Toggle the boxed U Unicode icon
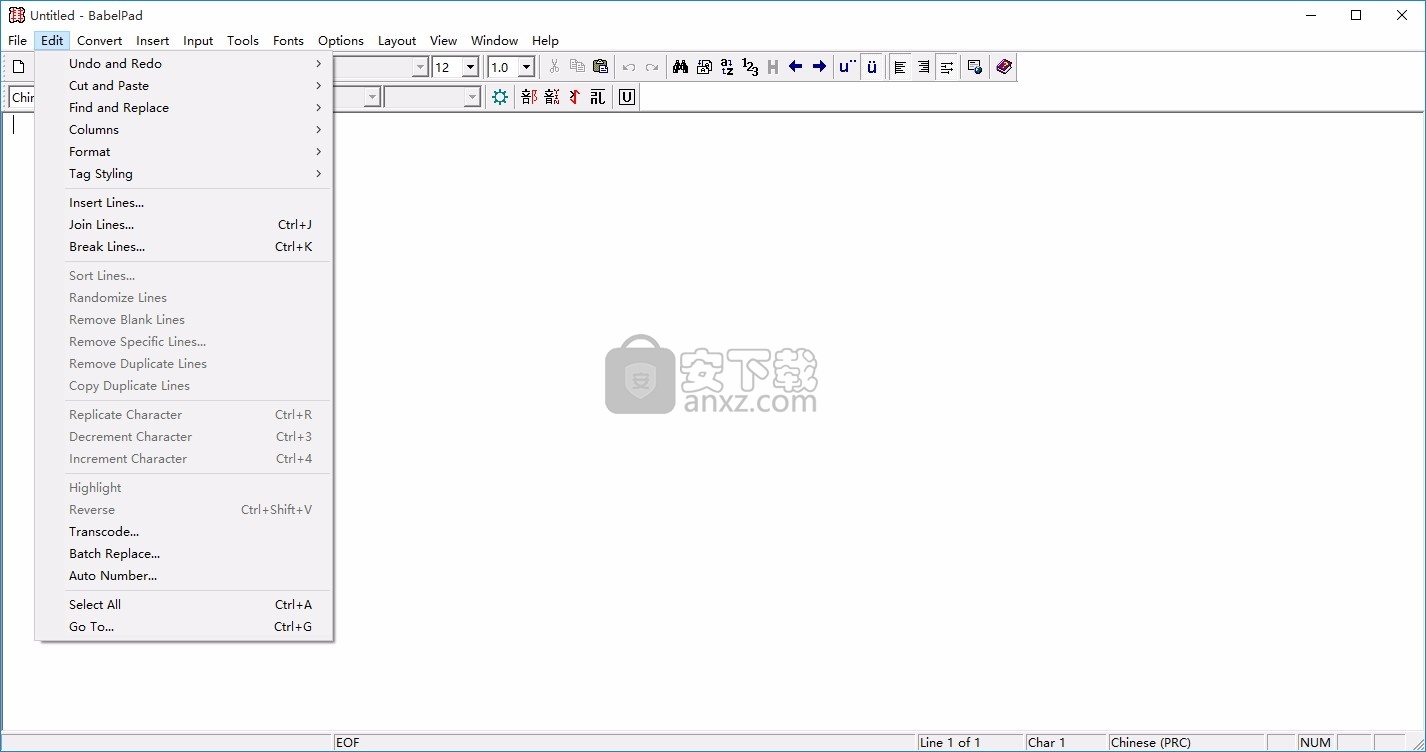1426x752 pixels. pyautogui.click(x=627, y=97)
